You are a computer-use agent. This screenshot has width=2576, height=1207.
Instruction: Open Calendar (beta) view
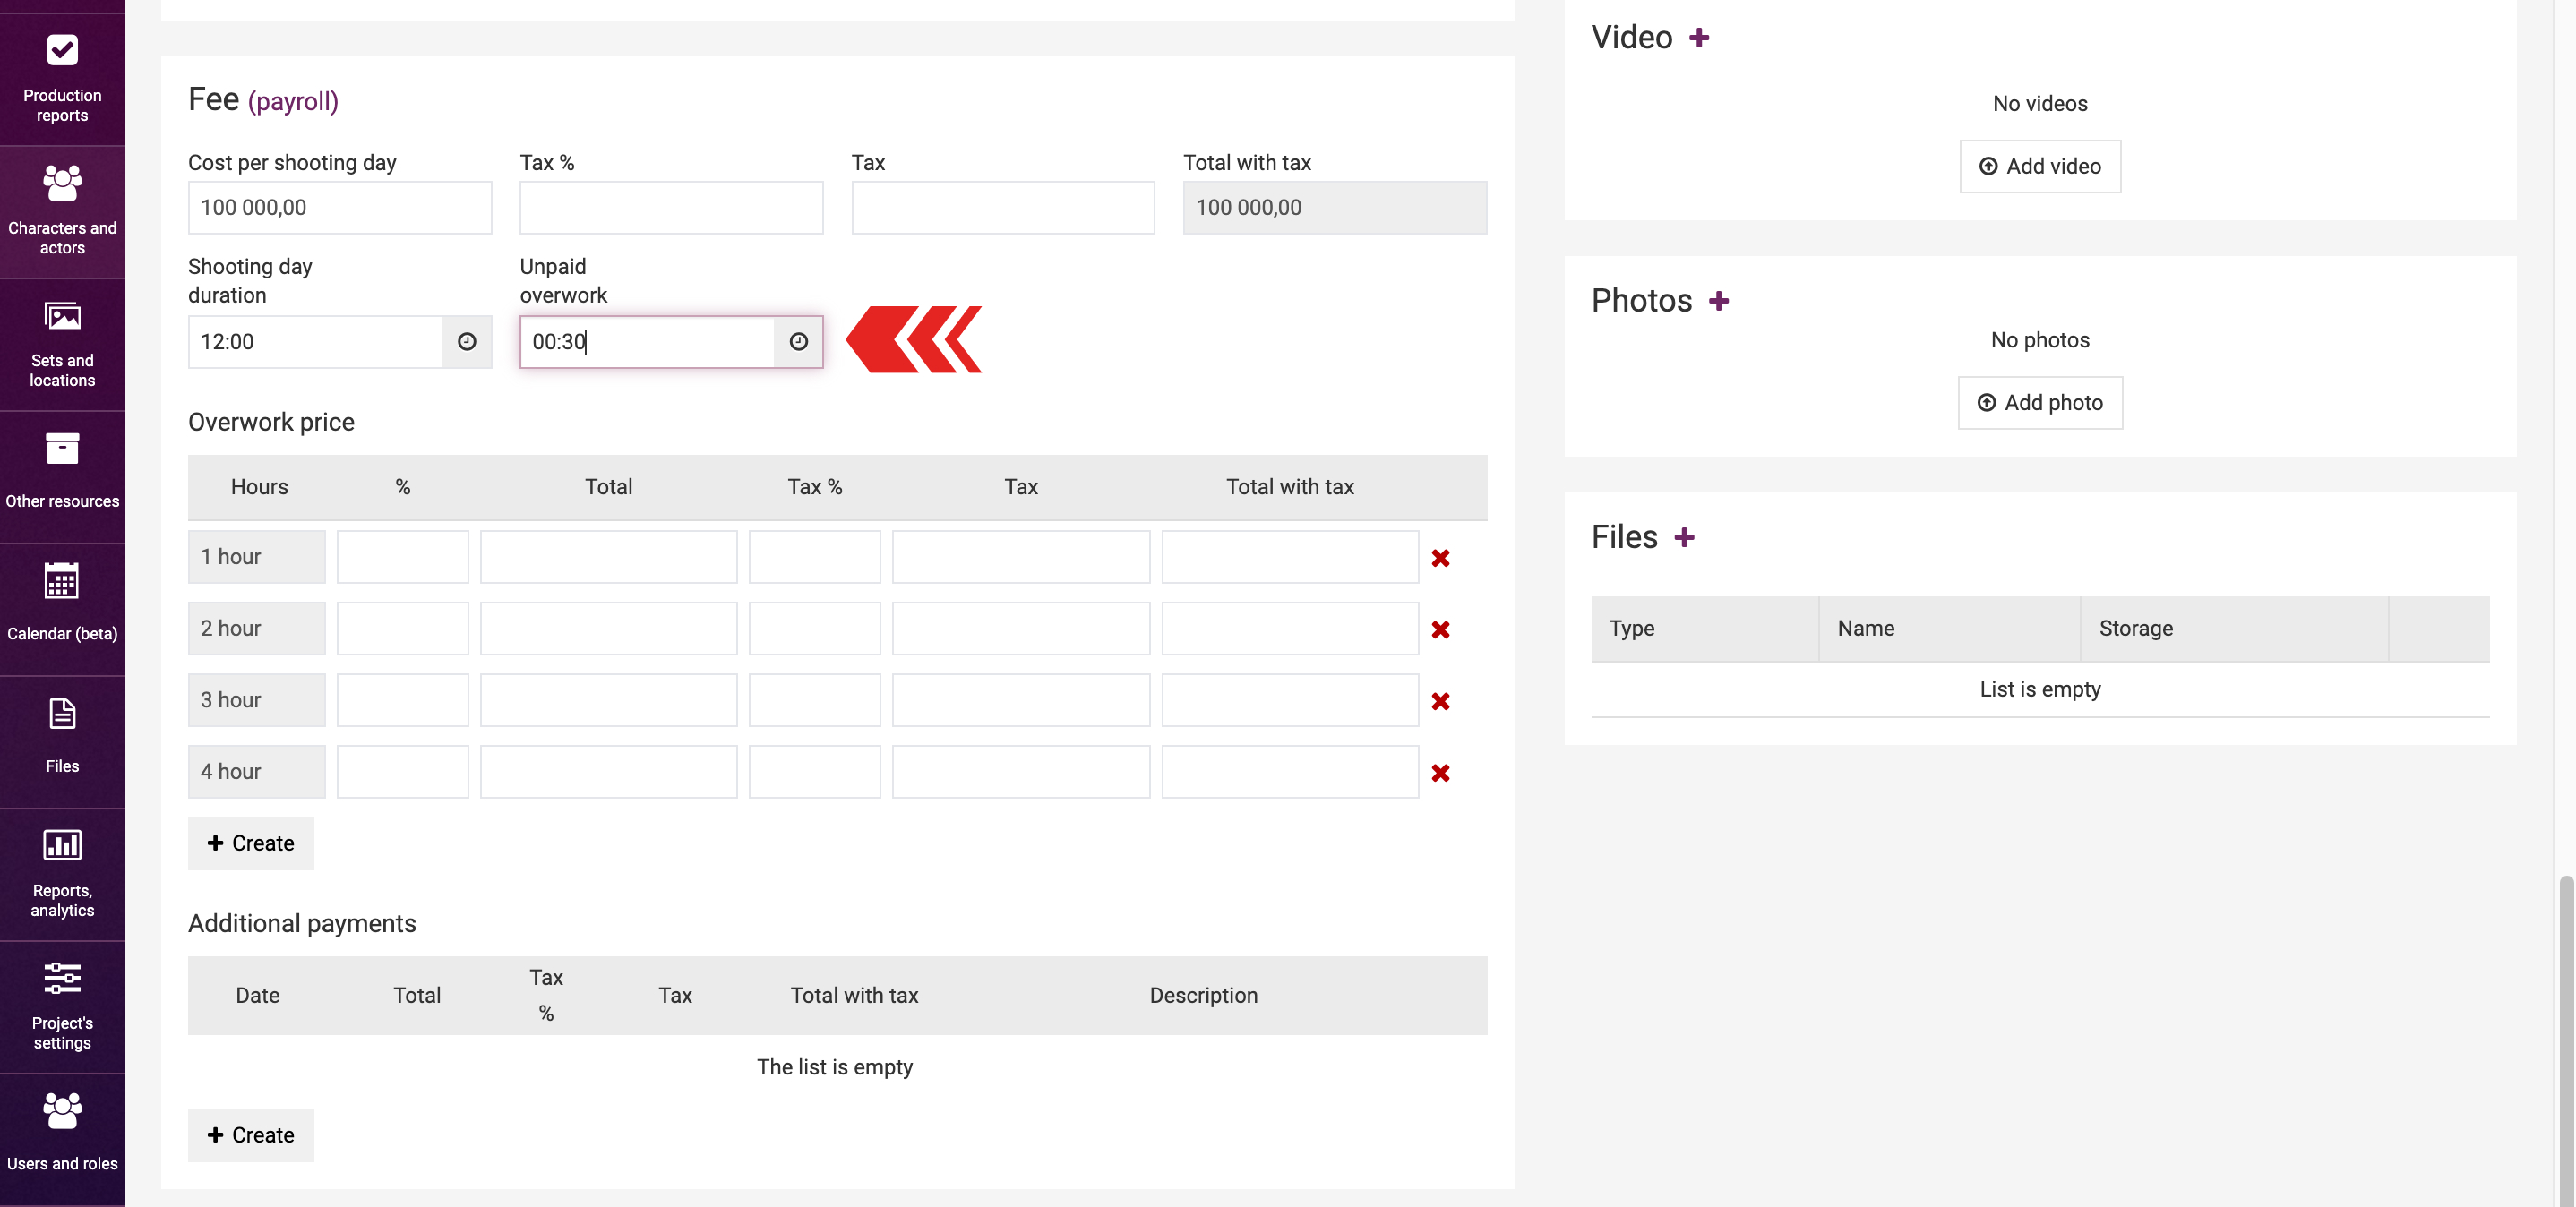[x=62, y=609]
